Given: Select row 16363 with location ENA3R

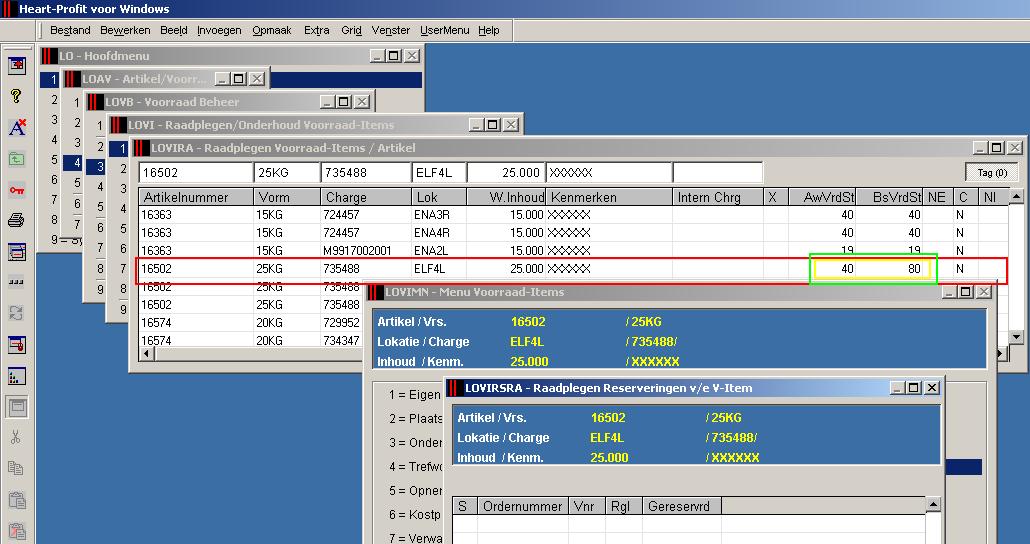Looking at the screenshot, I should [x=573, y=215].
